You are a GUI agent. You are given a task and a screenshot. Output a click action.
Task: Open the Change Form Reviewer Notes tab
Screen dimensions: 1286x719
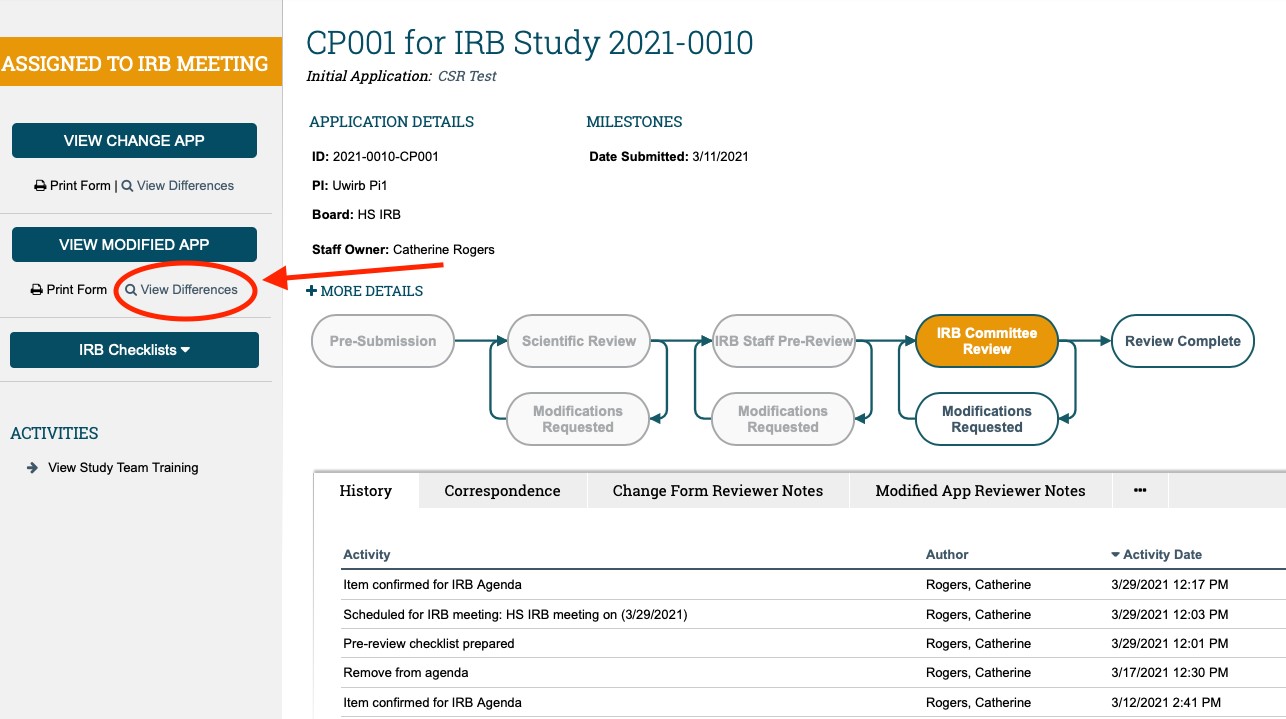718,490
